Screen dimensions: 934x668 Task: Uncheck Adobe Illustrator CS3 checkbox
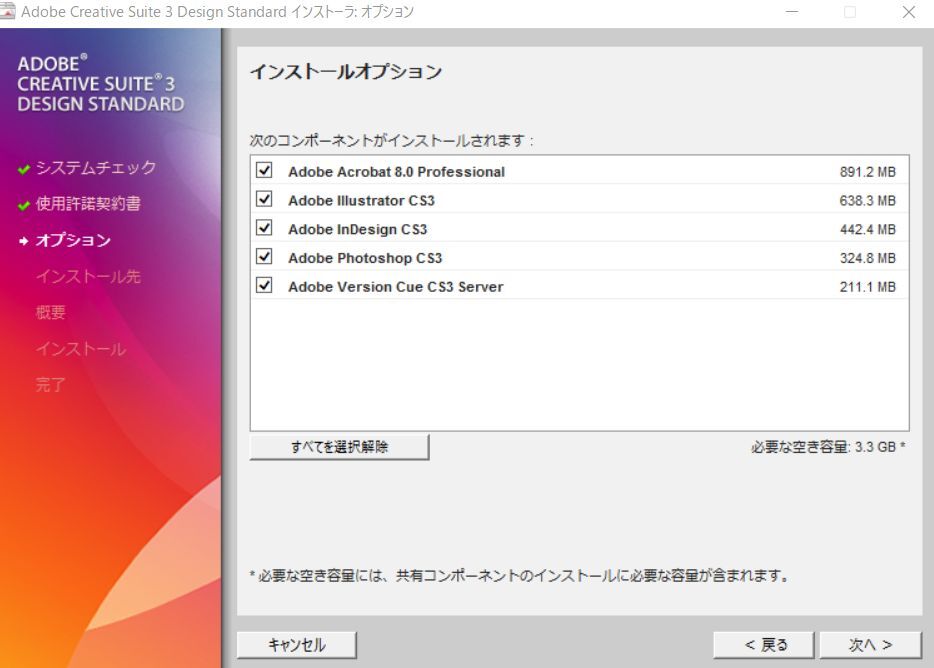coord(264,199)
